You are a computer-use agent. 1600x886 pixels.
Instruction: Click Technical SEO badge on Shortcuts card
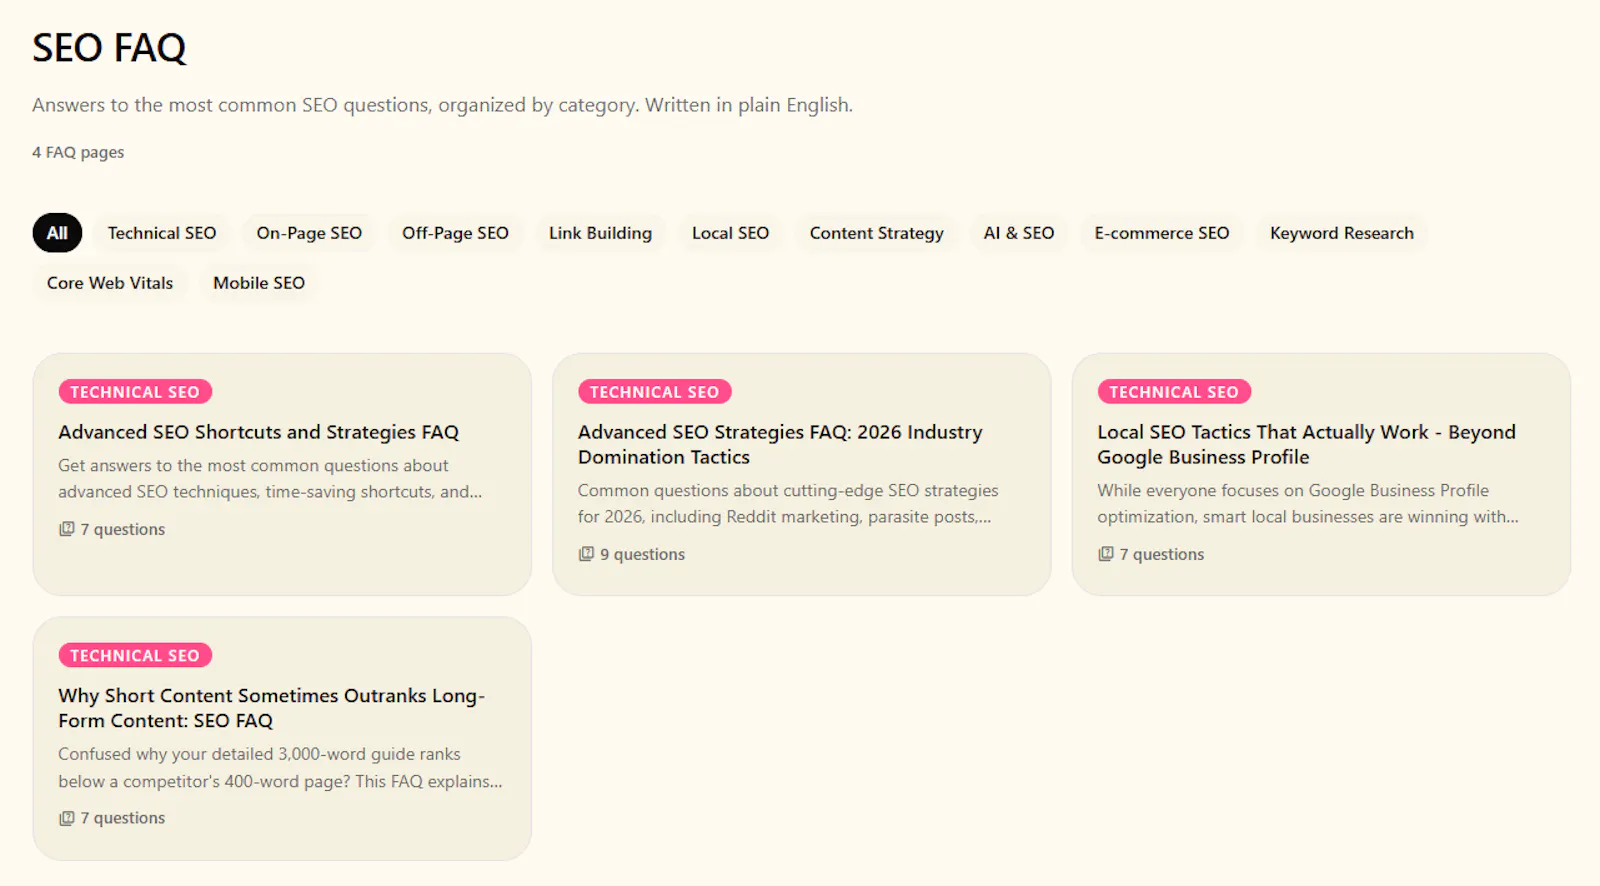135,392
